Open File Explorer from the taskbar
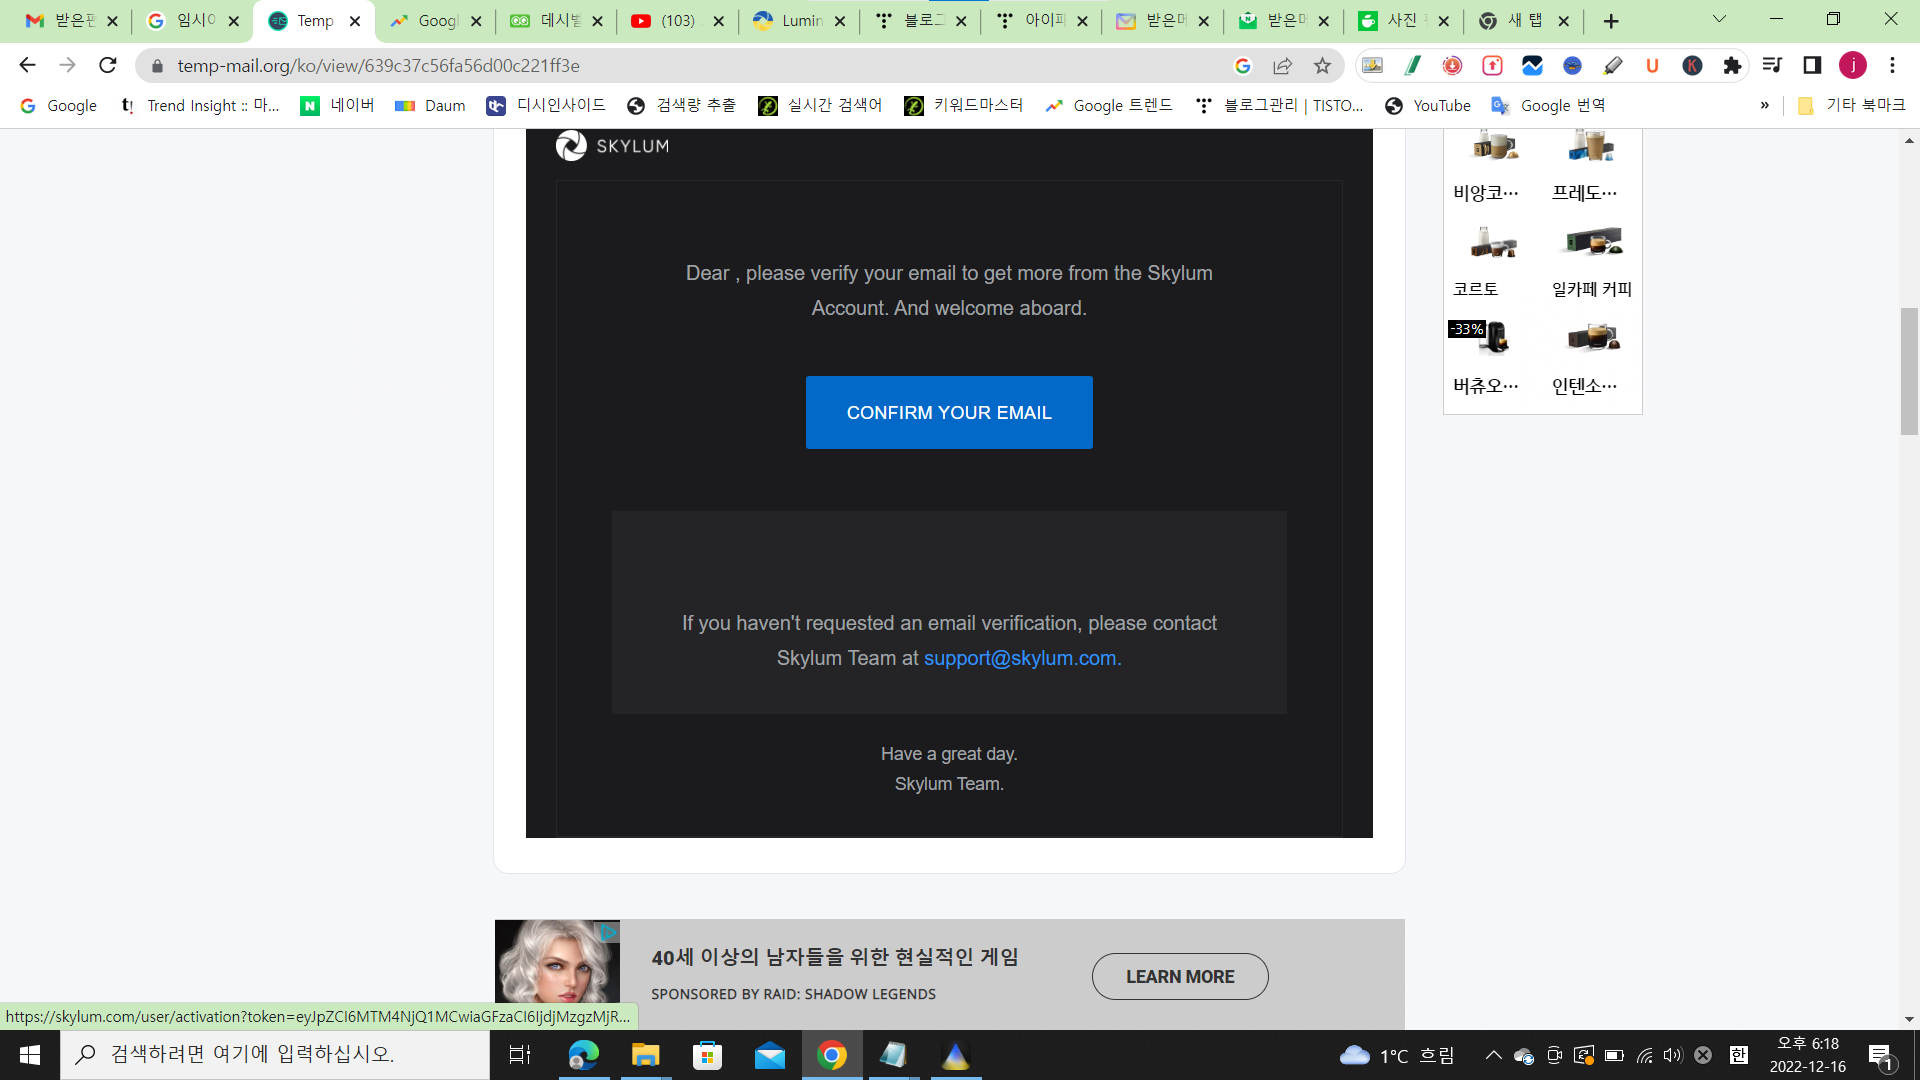The width and height of the screenshot is (1920, 1080). [645, 1055]
